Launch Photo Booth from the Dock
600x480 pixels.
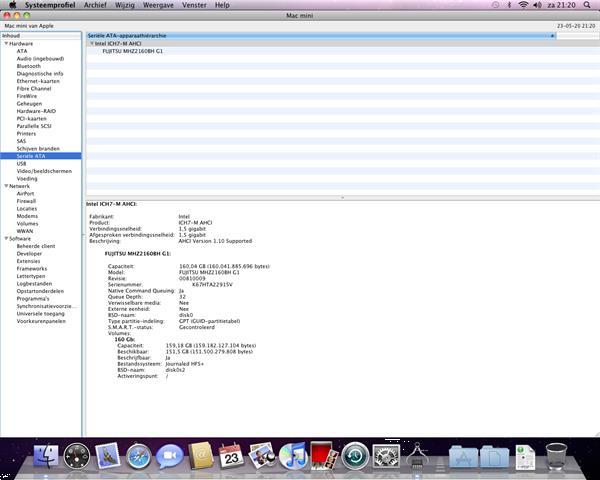[x=324, y=456]
